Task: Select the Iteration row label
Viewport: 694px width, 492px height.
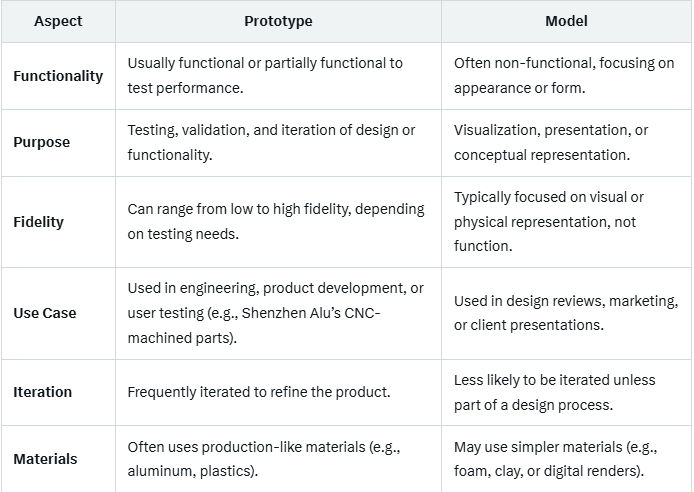Action: coord(43,392)
